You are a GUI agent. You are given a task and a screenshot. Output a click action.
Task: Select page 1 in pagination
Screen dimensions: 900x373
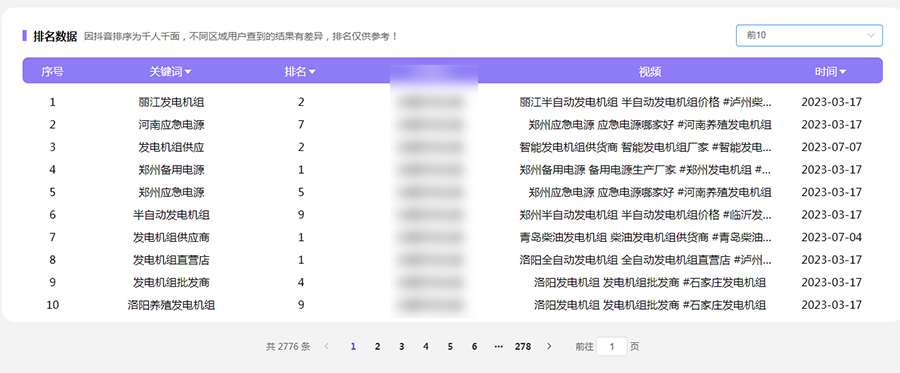click(353, 347)
